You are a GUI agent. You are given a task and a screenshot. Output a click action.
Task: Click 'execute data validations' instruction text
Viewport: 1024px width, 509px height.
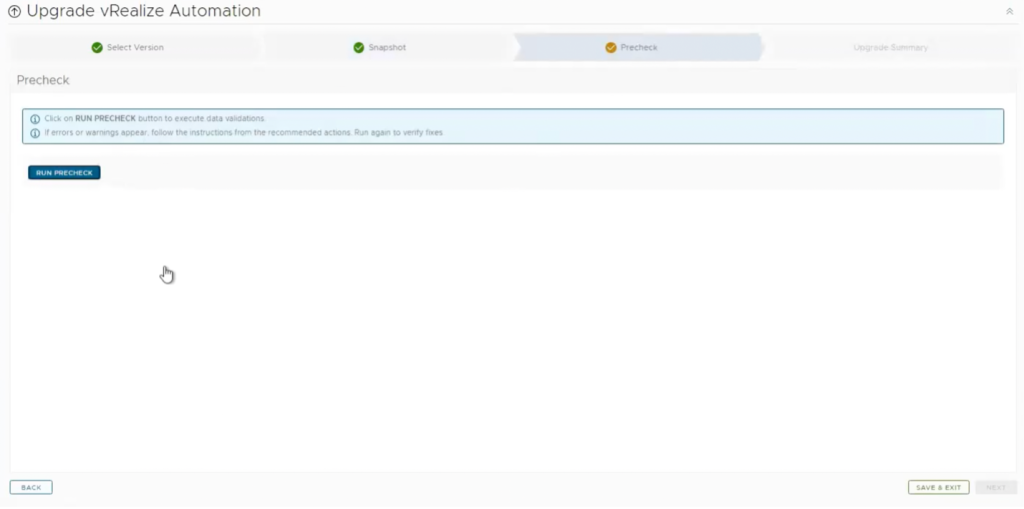click(215, 119)
